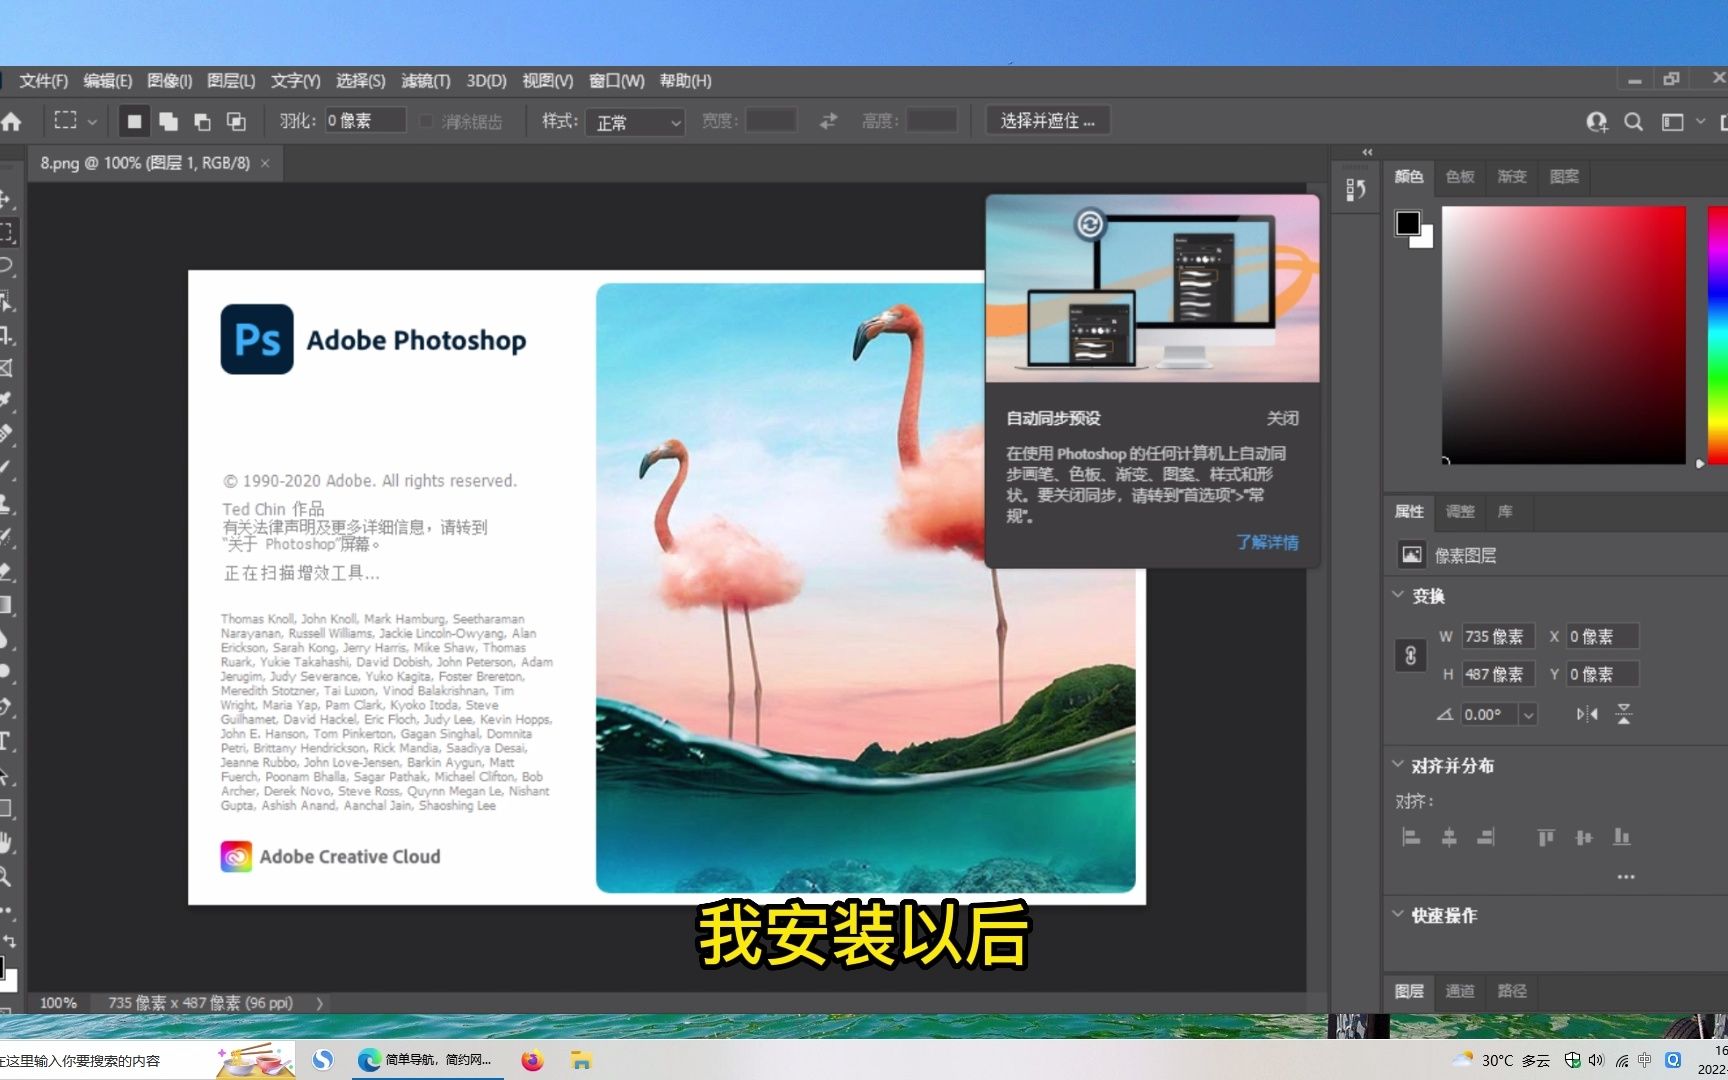
Task: Switch to the 通道 tab
Action: coord(1461,991)
